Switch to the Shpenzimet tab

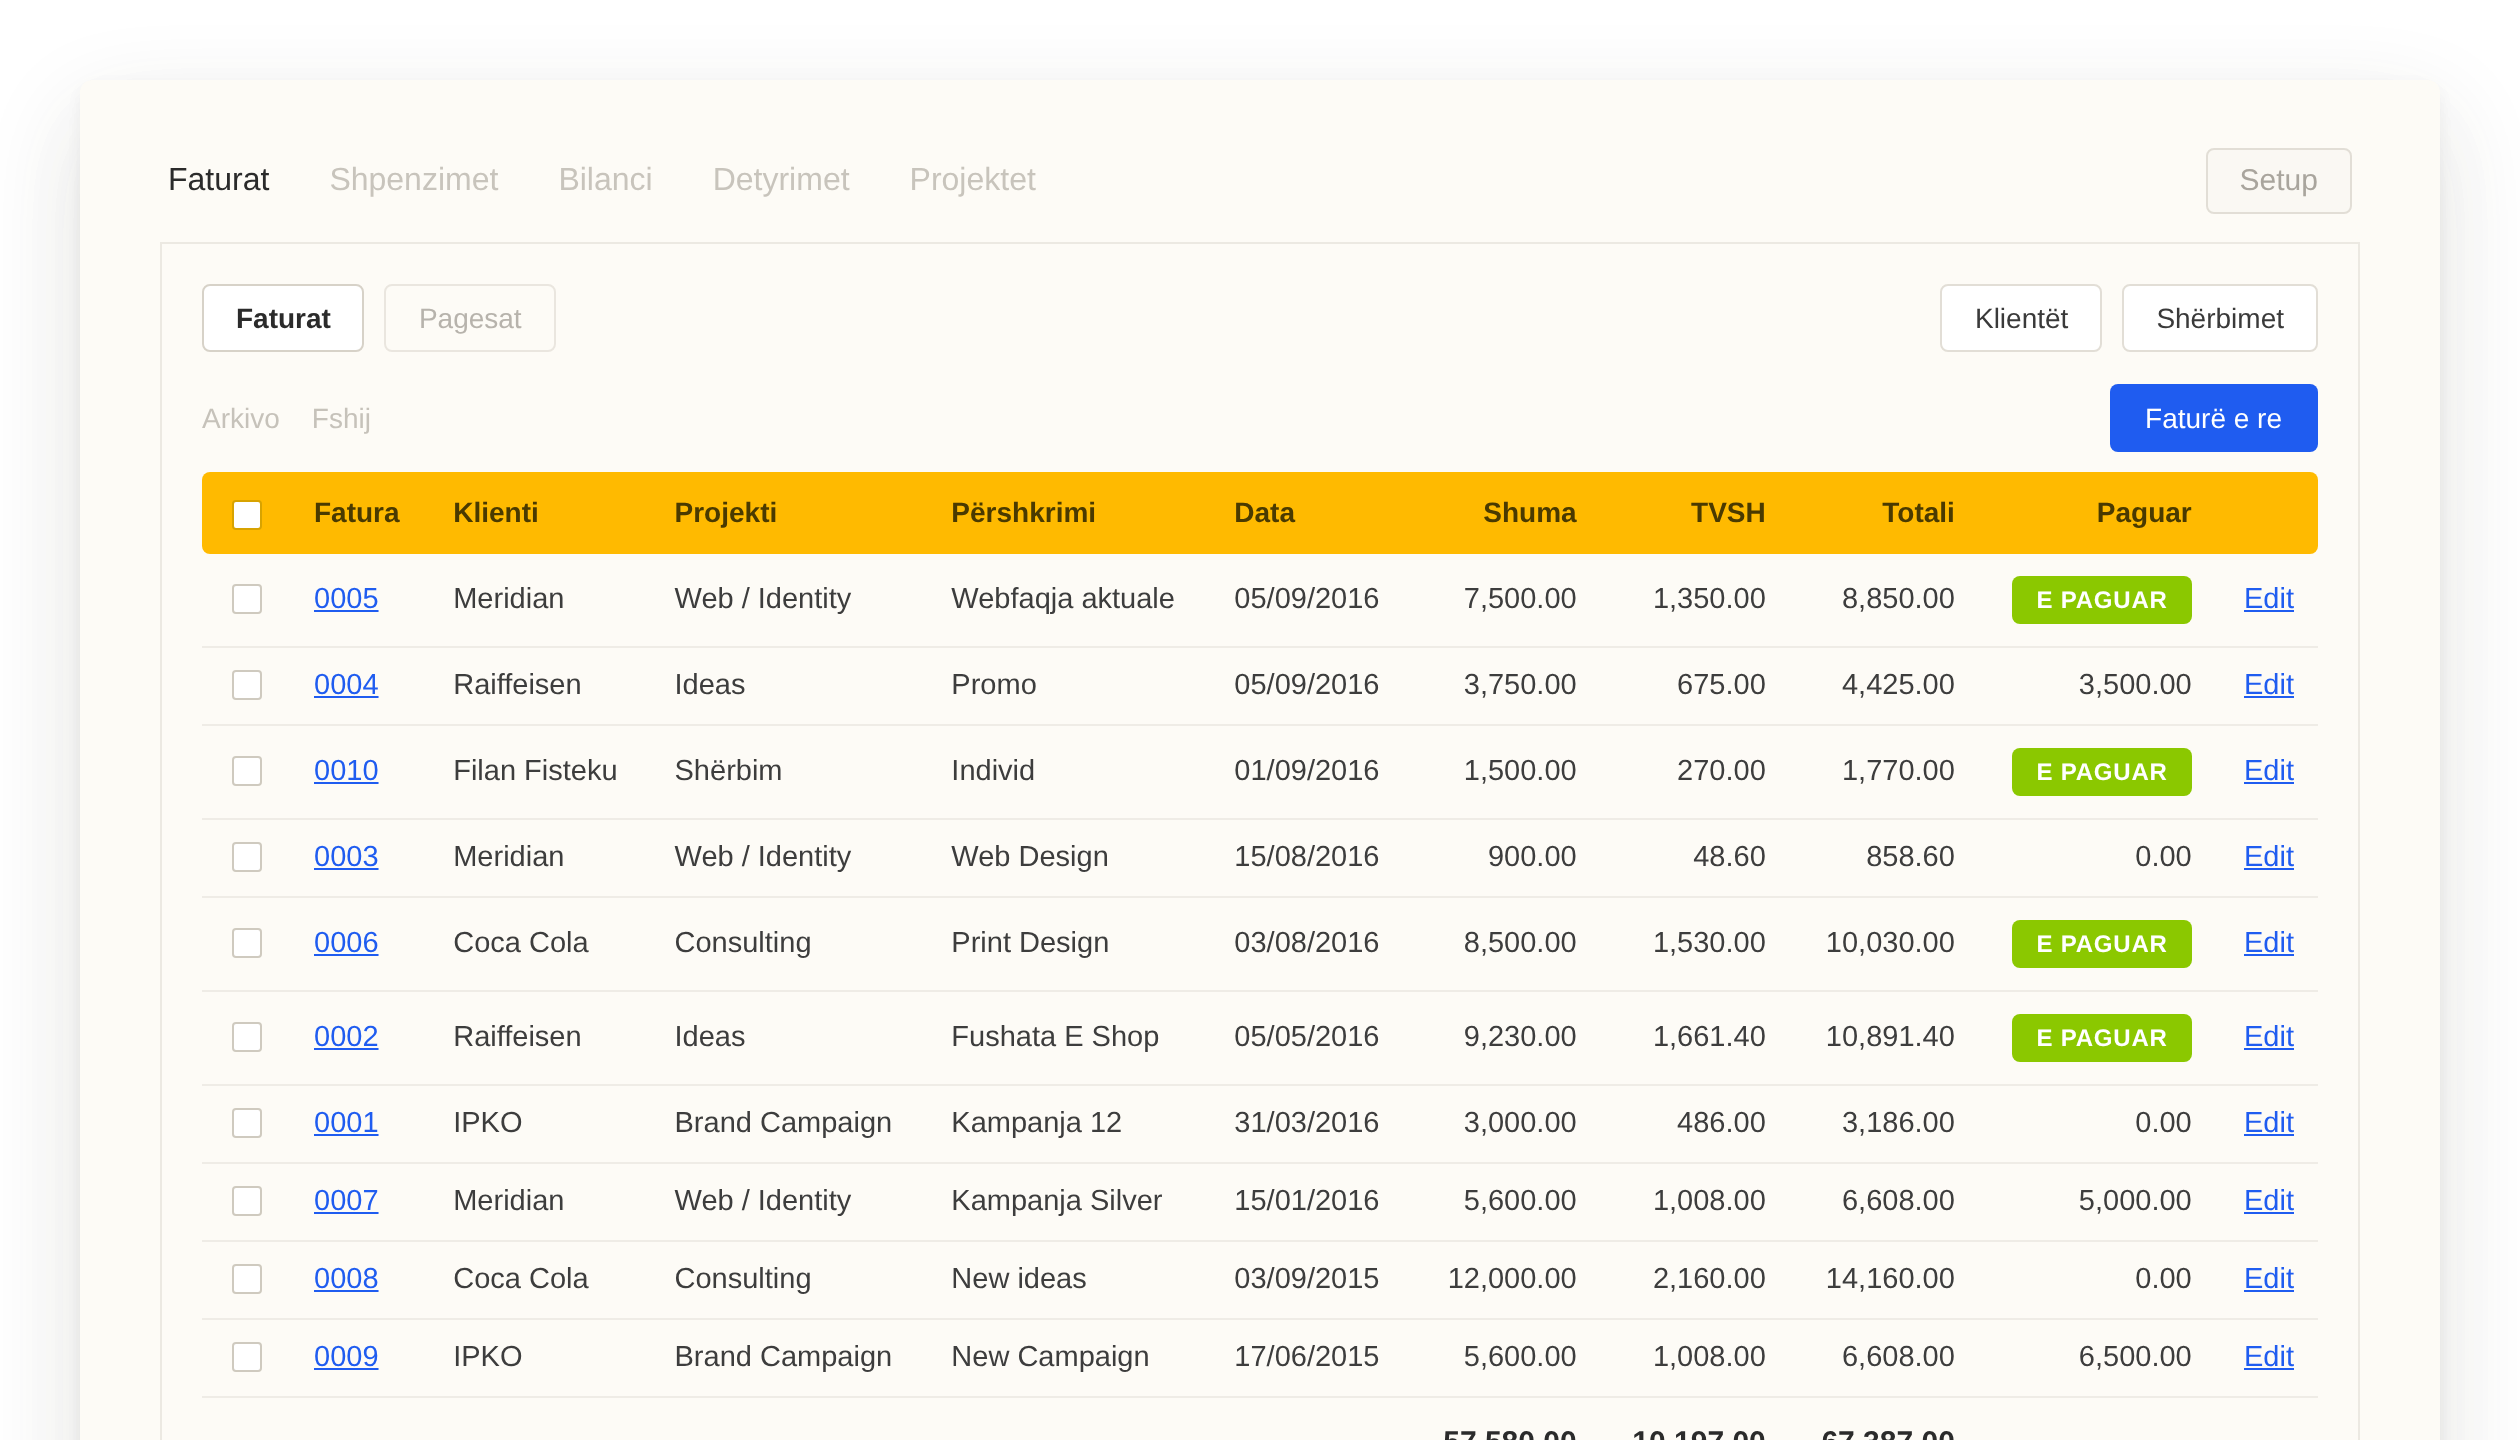point(413,179)
